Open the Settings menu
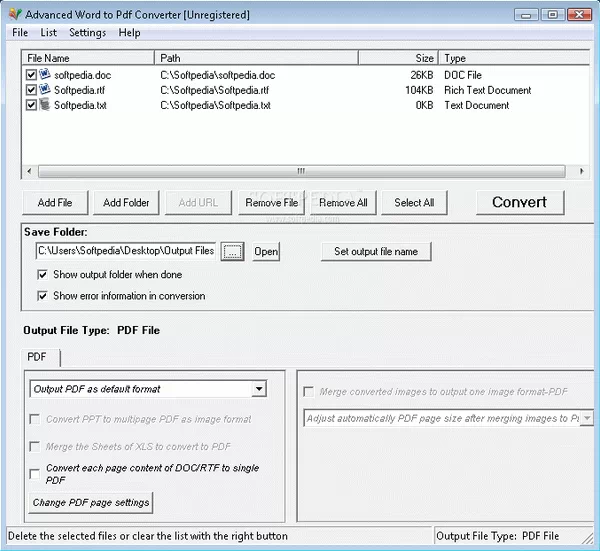600x551 pixels. coord(87,33)
